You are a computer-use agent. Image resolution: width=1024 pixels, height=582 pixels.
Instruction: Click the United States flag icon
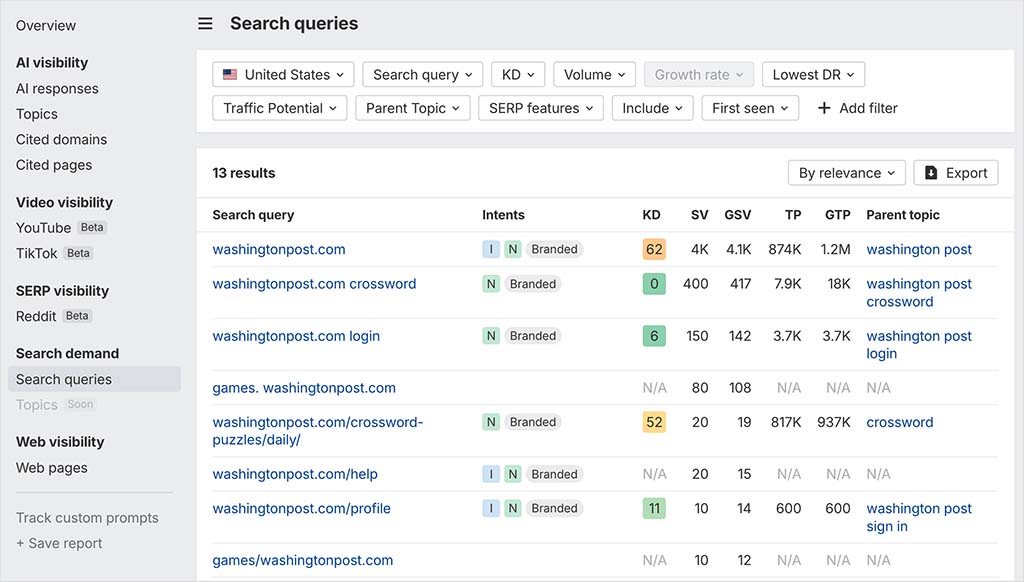pos(229,74)
